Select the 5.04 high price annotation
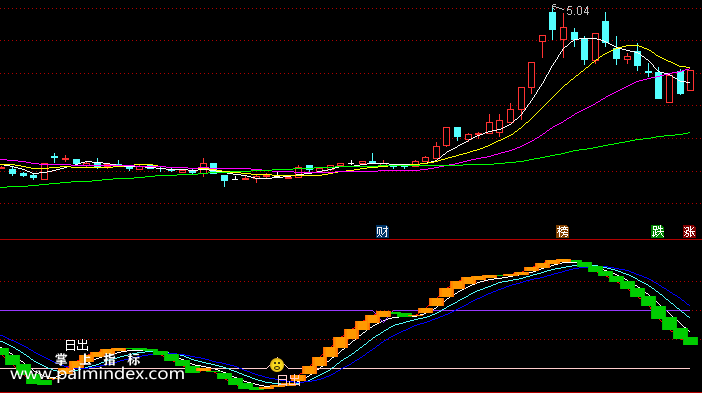 point(578,11)
